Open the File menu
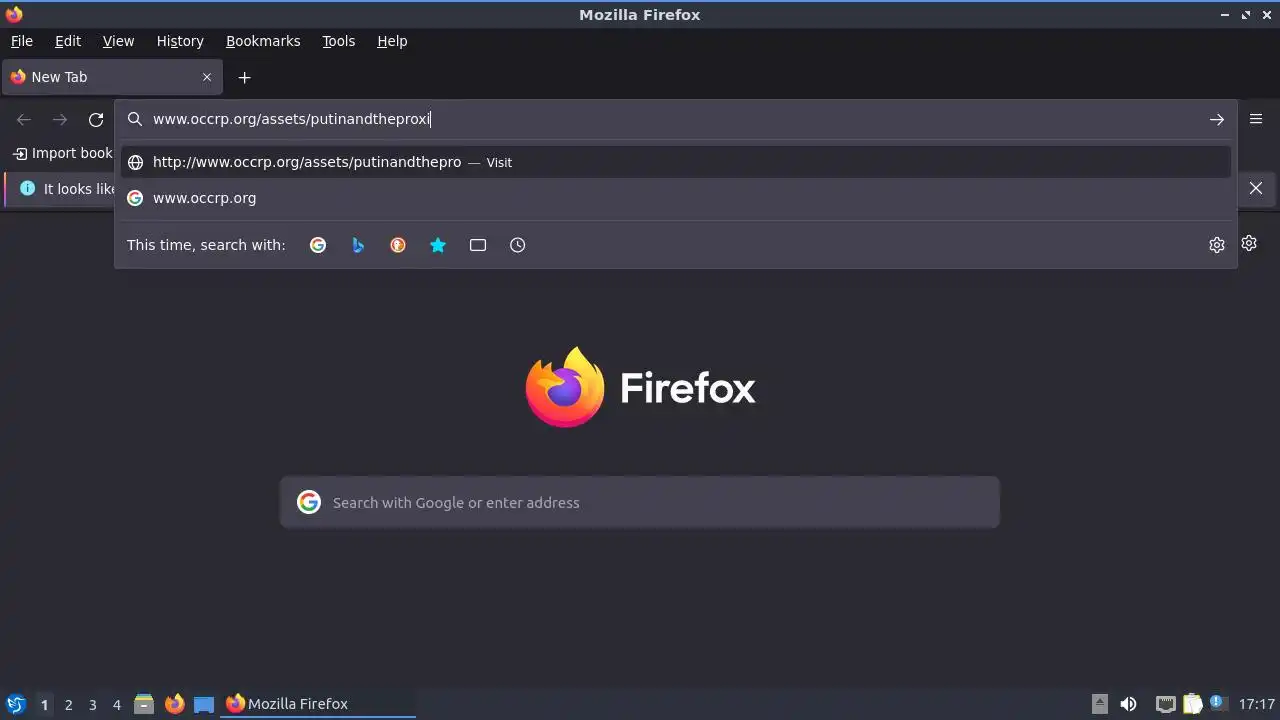The image size is (1280, 720). (22, 41)
